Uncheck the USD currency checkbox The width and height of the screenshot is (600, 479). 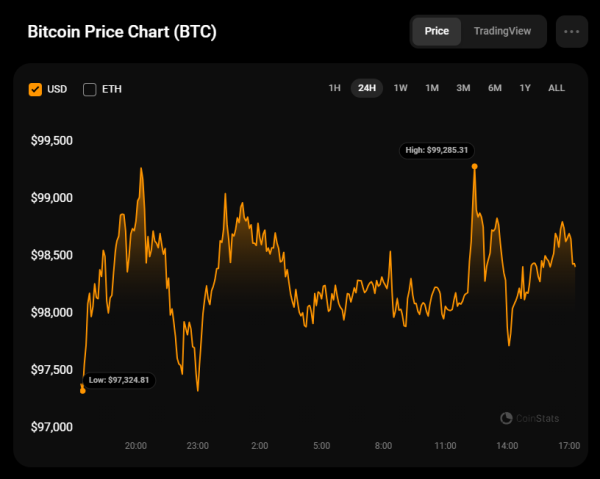click(x=35, y=89)
